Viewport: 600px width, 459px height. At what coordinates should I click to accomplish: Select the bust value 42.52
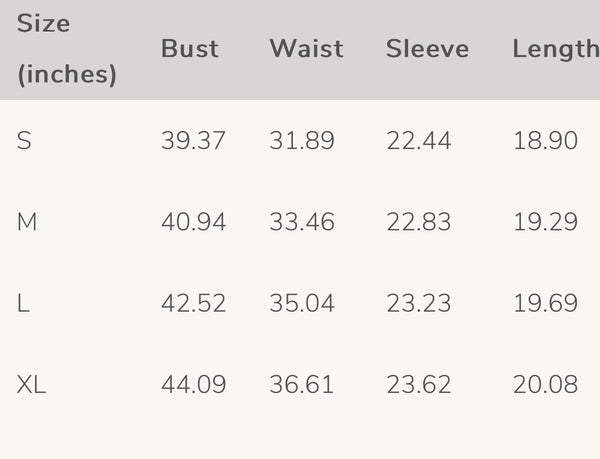(x=193, y=303)
